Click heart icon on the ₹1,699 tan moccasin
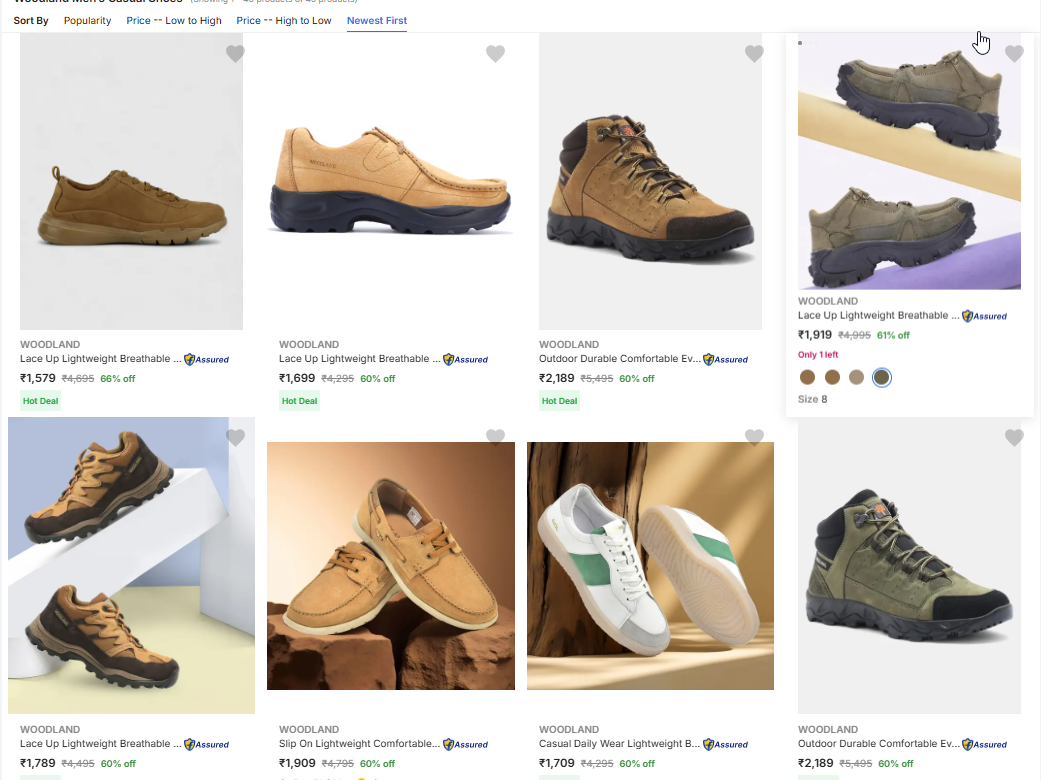This screenshot has height=780, width=1041. tap(495, 54)
